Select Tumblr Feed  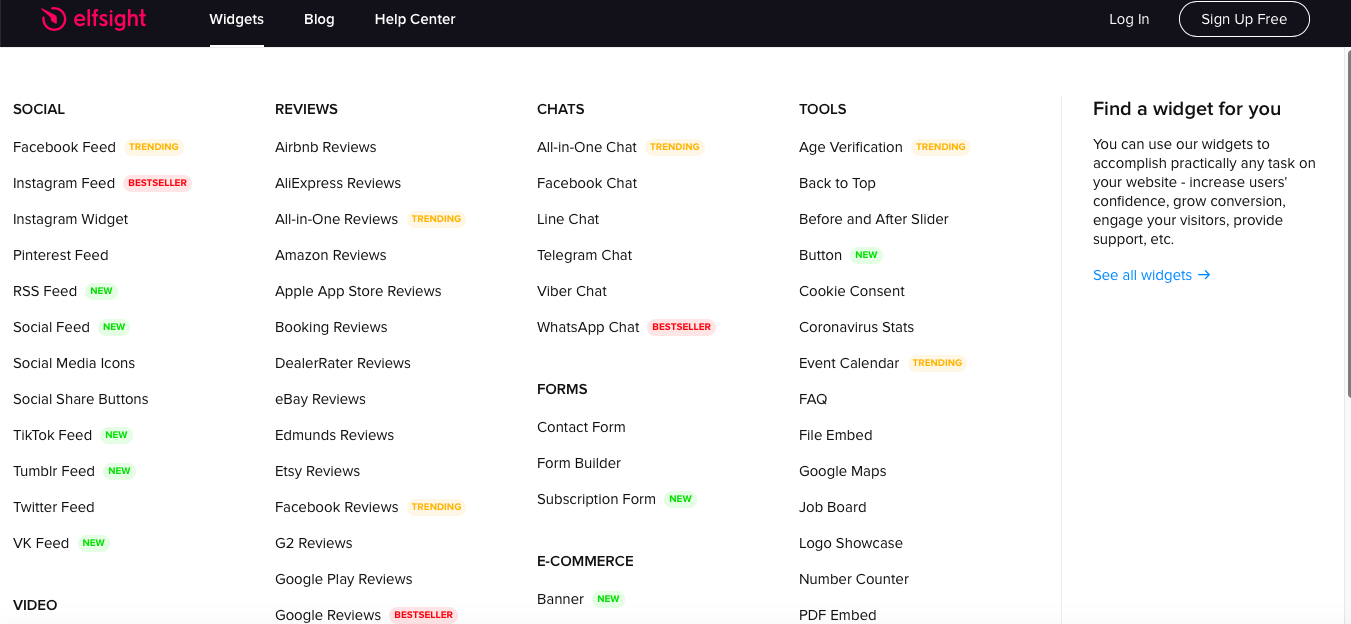pyautogui.click(x=54, y=471)
